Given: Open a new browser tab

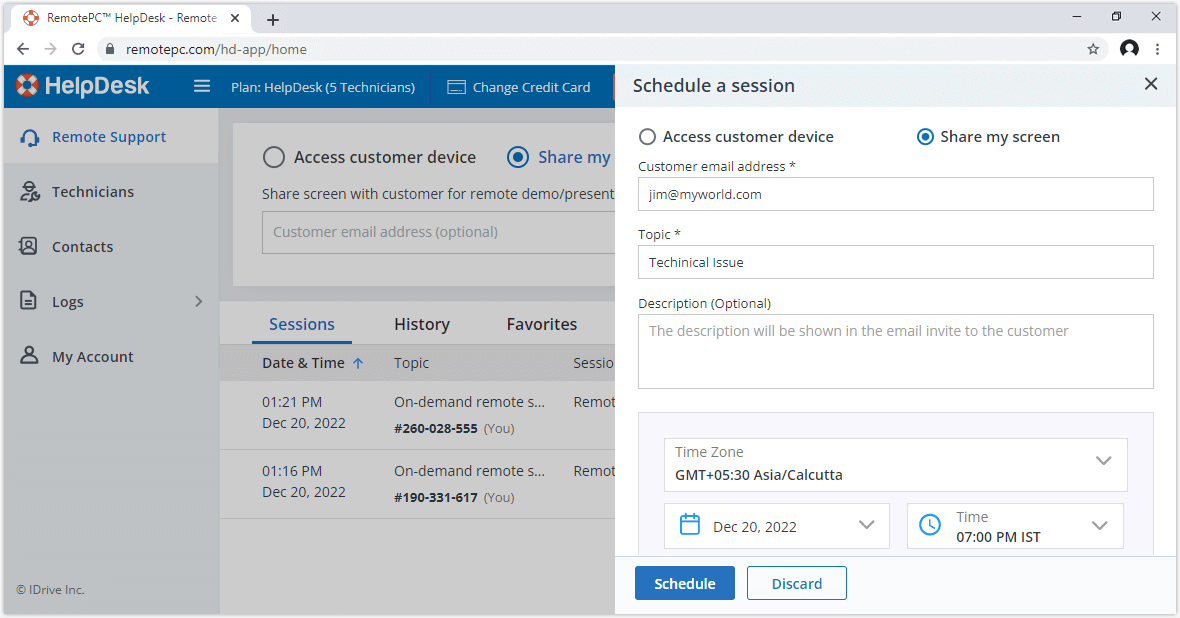Looking at the screenshot, I should pos(272,20).
